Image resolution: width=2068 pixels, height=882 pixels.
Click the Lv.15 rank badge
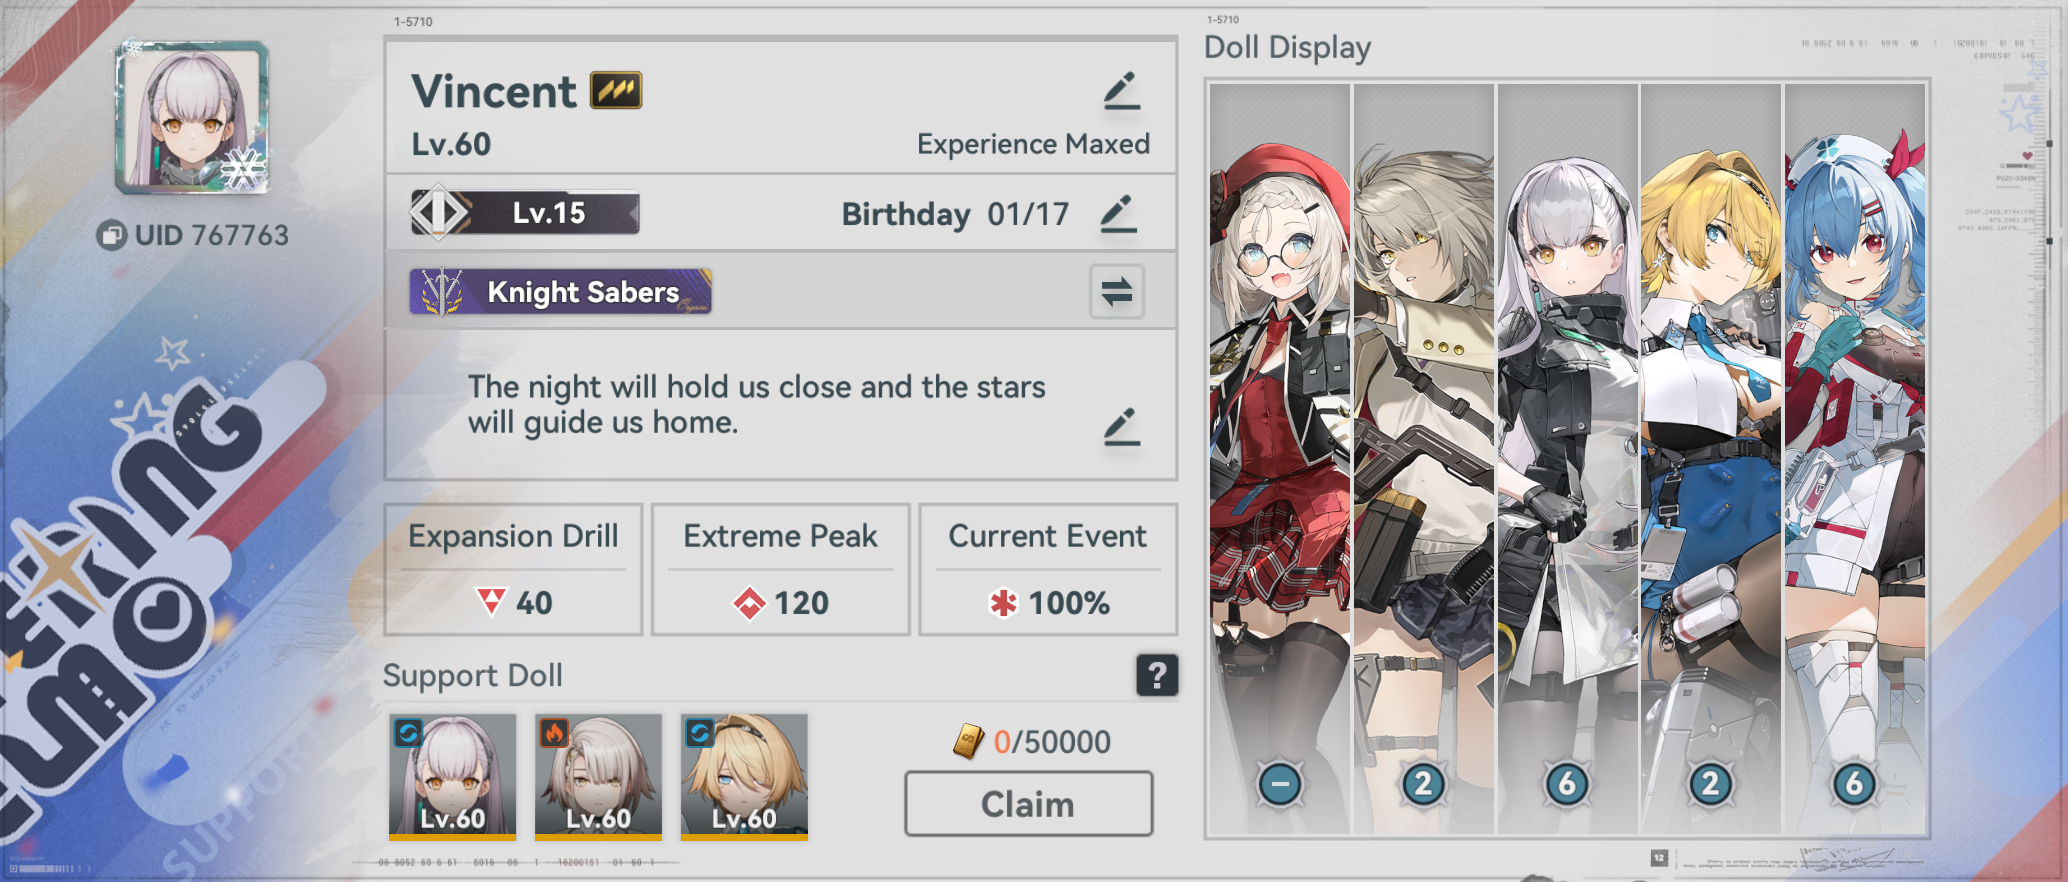[525, 213]
